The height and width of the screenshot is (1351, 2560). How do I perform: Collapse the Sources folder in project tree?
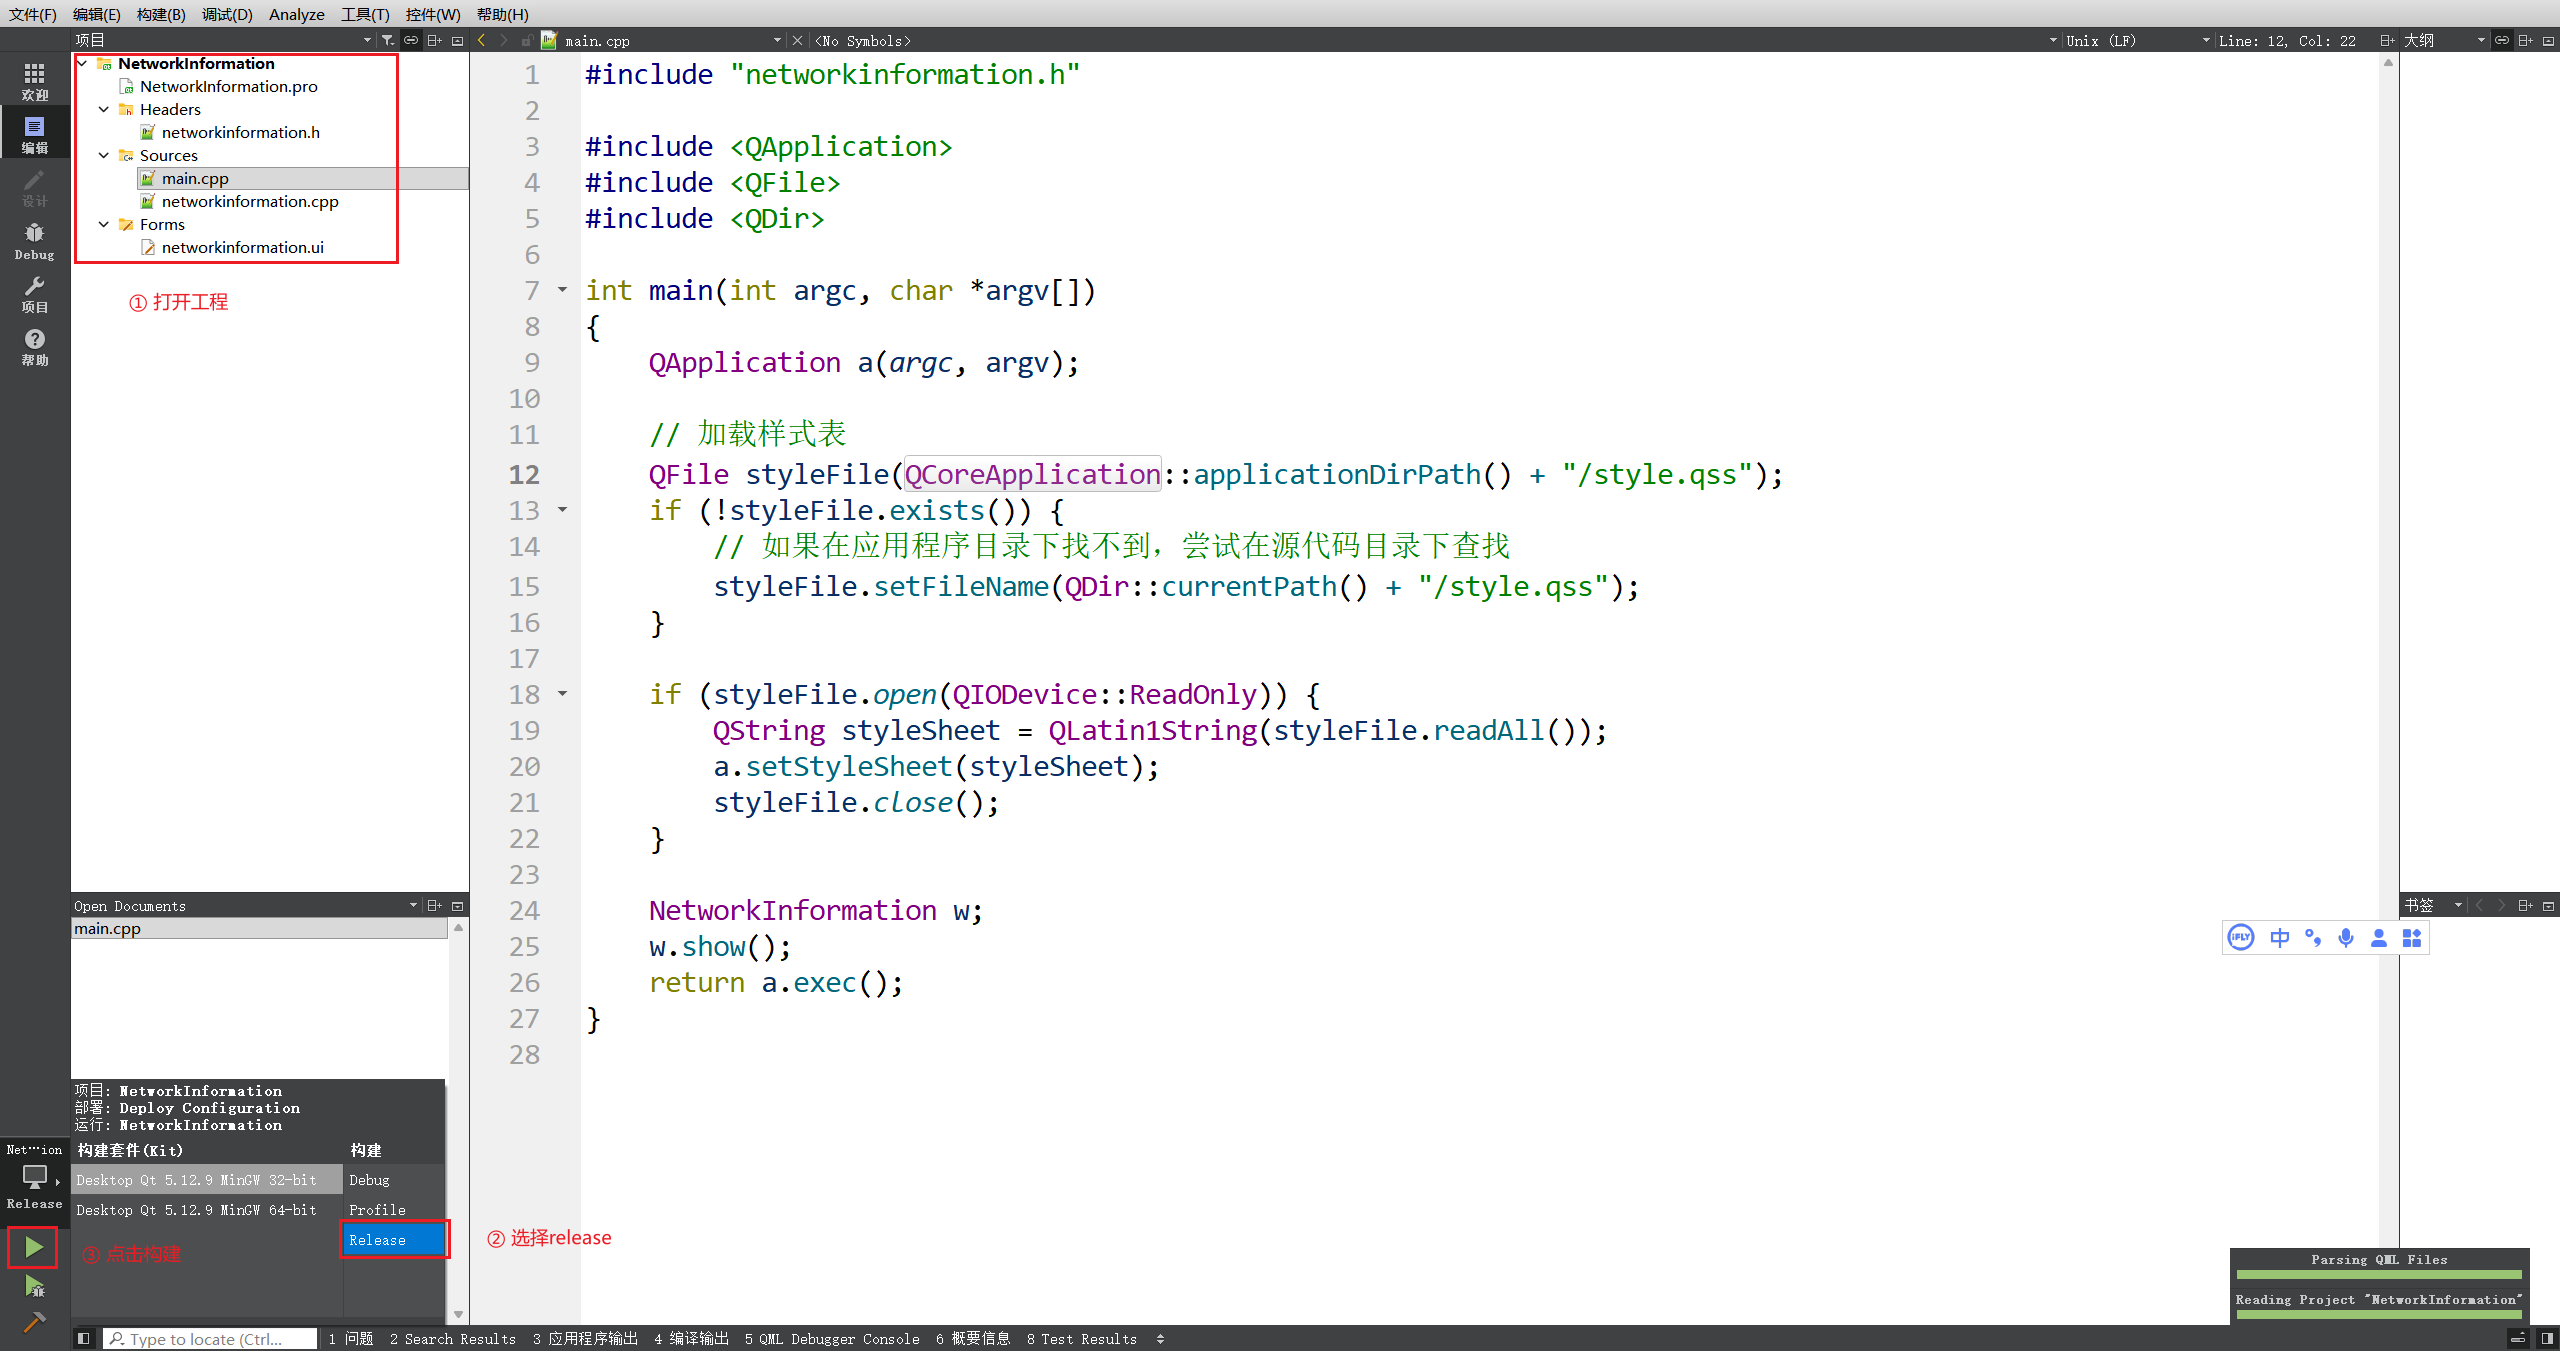104,155
